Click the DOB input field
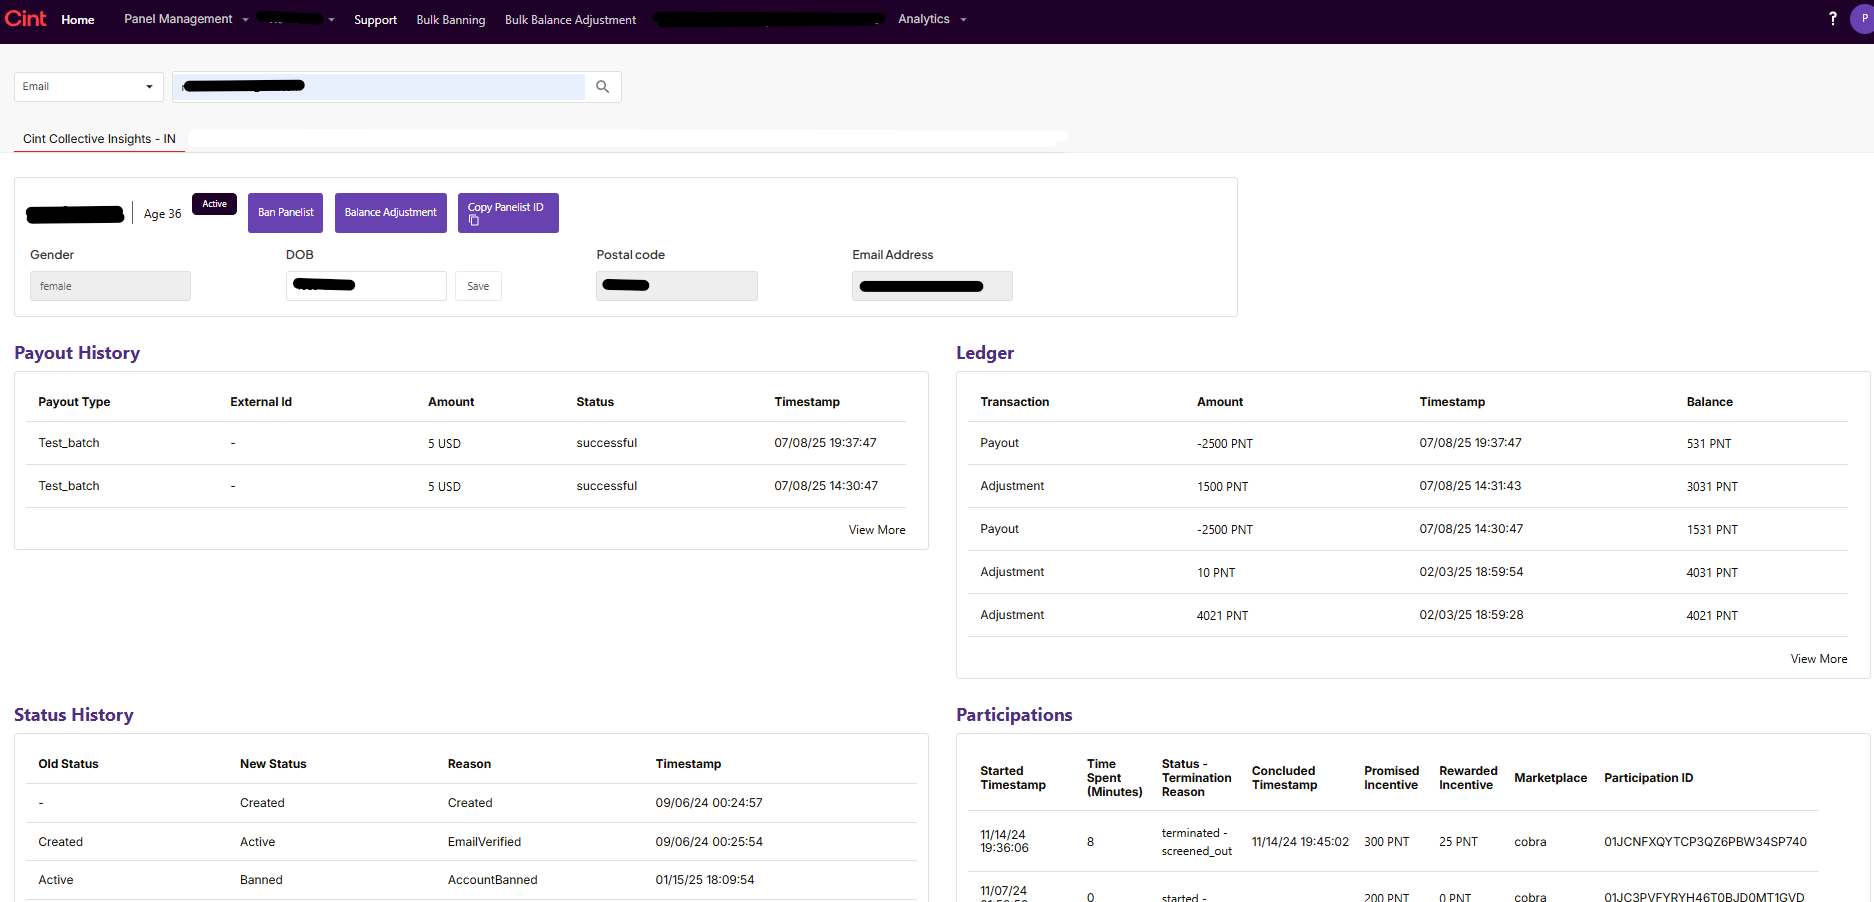 pos(366,286)
